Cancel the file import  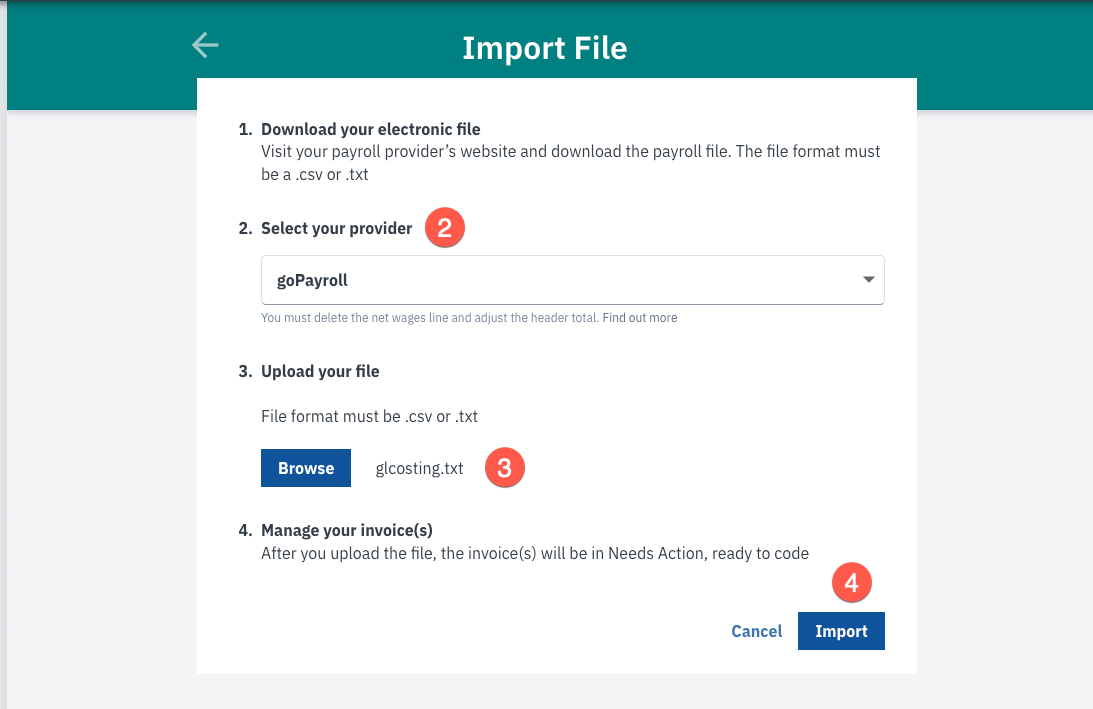(756, 631)
